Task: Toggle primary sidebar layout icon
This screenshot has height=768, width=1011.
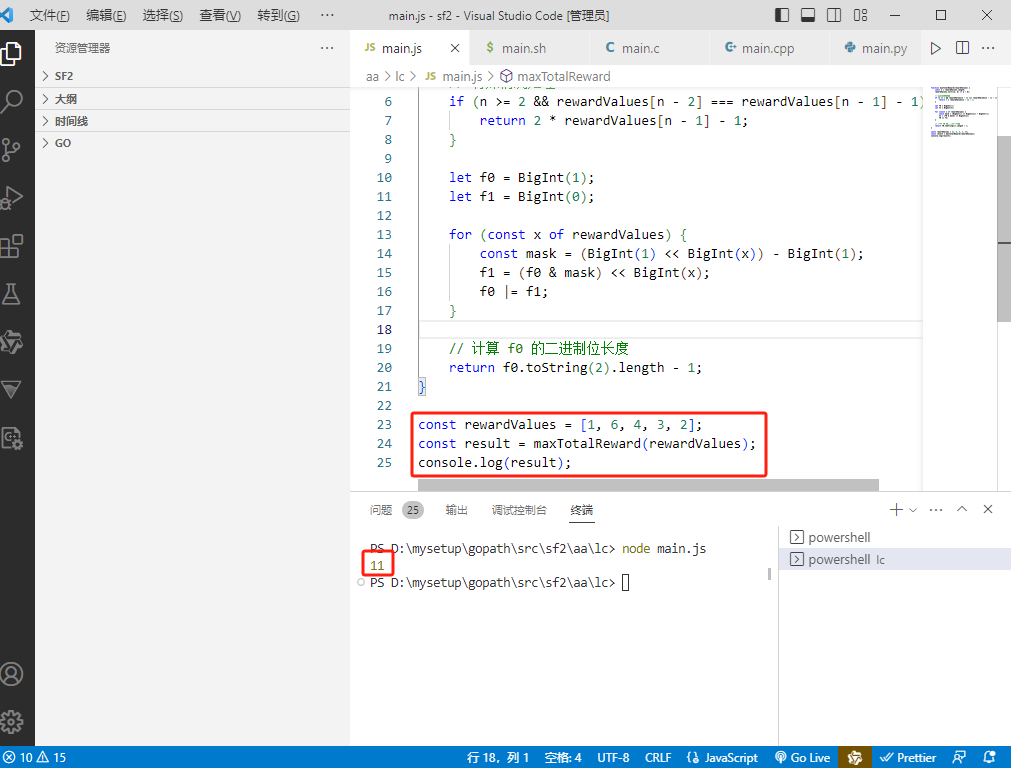Action: click(x=781, y=15)
